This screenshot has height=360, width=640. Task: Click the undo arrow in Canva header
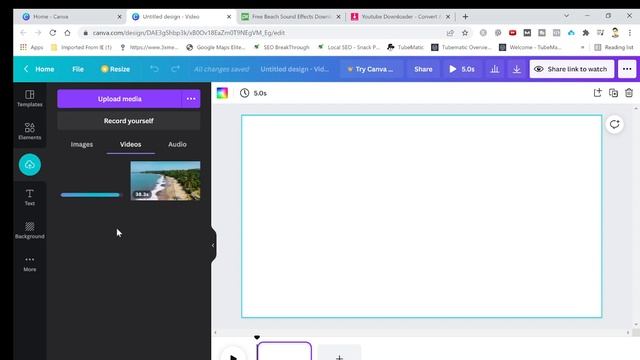point(154,69)
